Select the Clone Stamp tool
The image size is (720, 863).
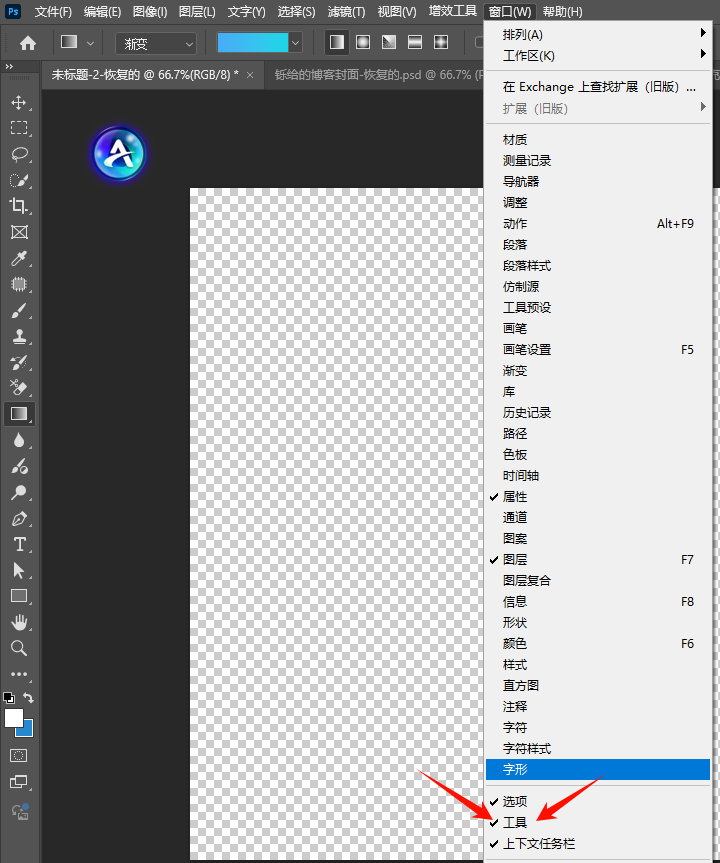19,337
